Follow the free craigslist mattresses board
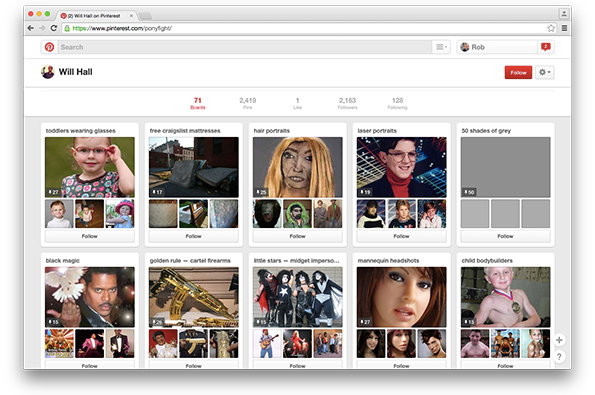The image size is (595, 395). pyautogui.click(x=194, y=236)
